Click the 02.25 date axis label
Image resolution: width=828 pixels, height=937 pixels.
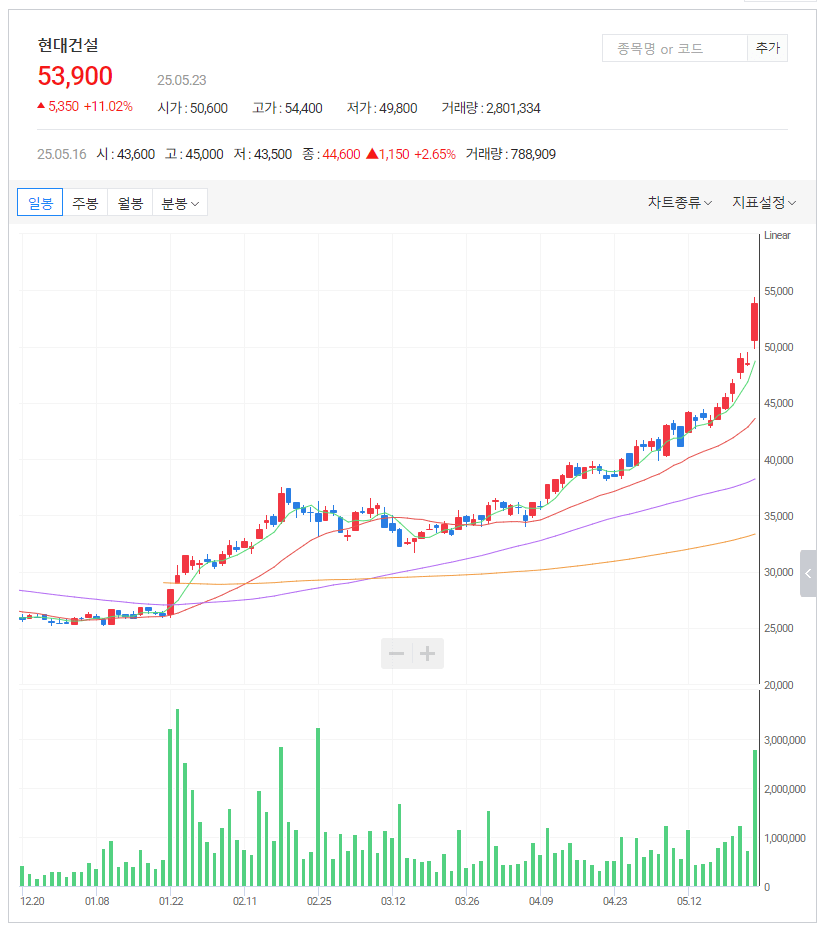[x=319, y=901]
